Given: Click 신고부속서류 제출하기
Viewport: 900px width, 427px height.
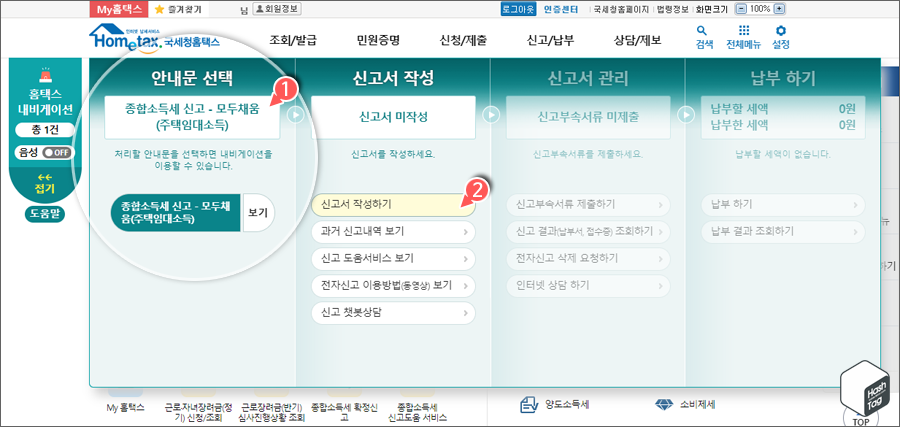Looking at the screenshot, I should (x=588, y=204).
